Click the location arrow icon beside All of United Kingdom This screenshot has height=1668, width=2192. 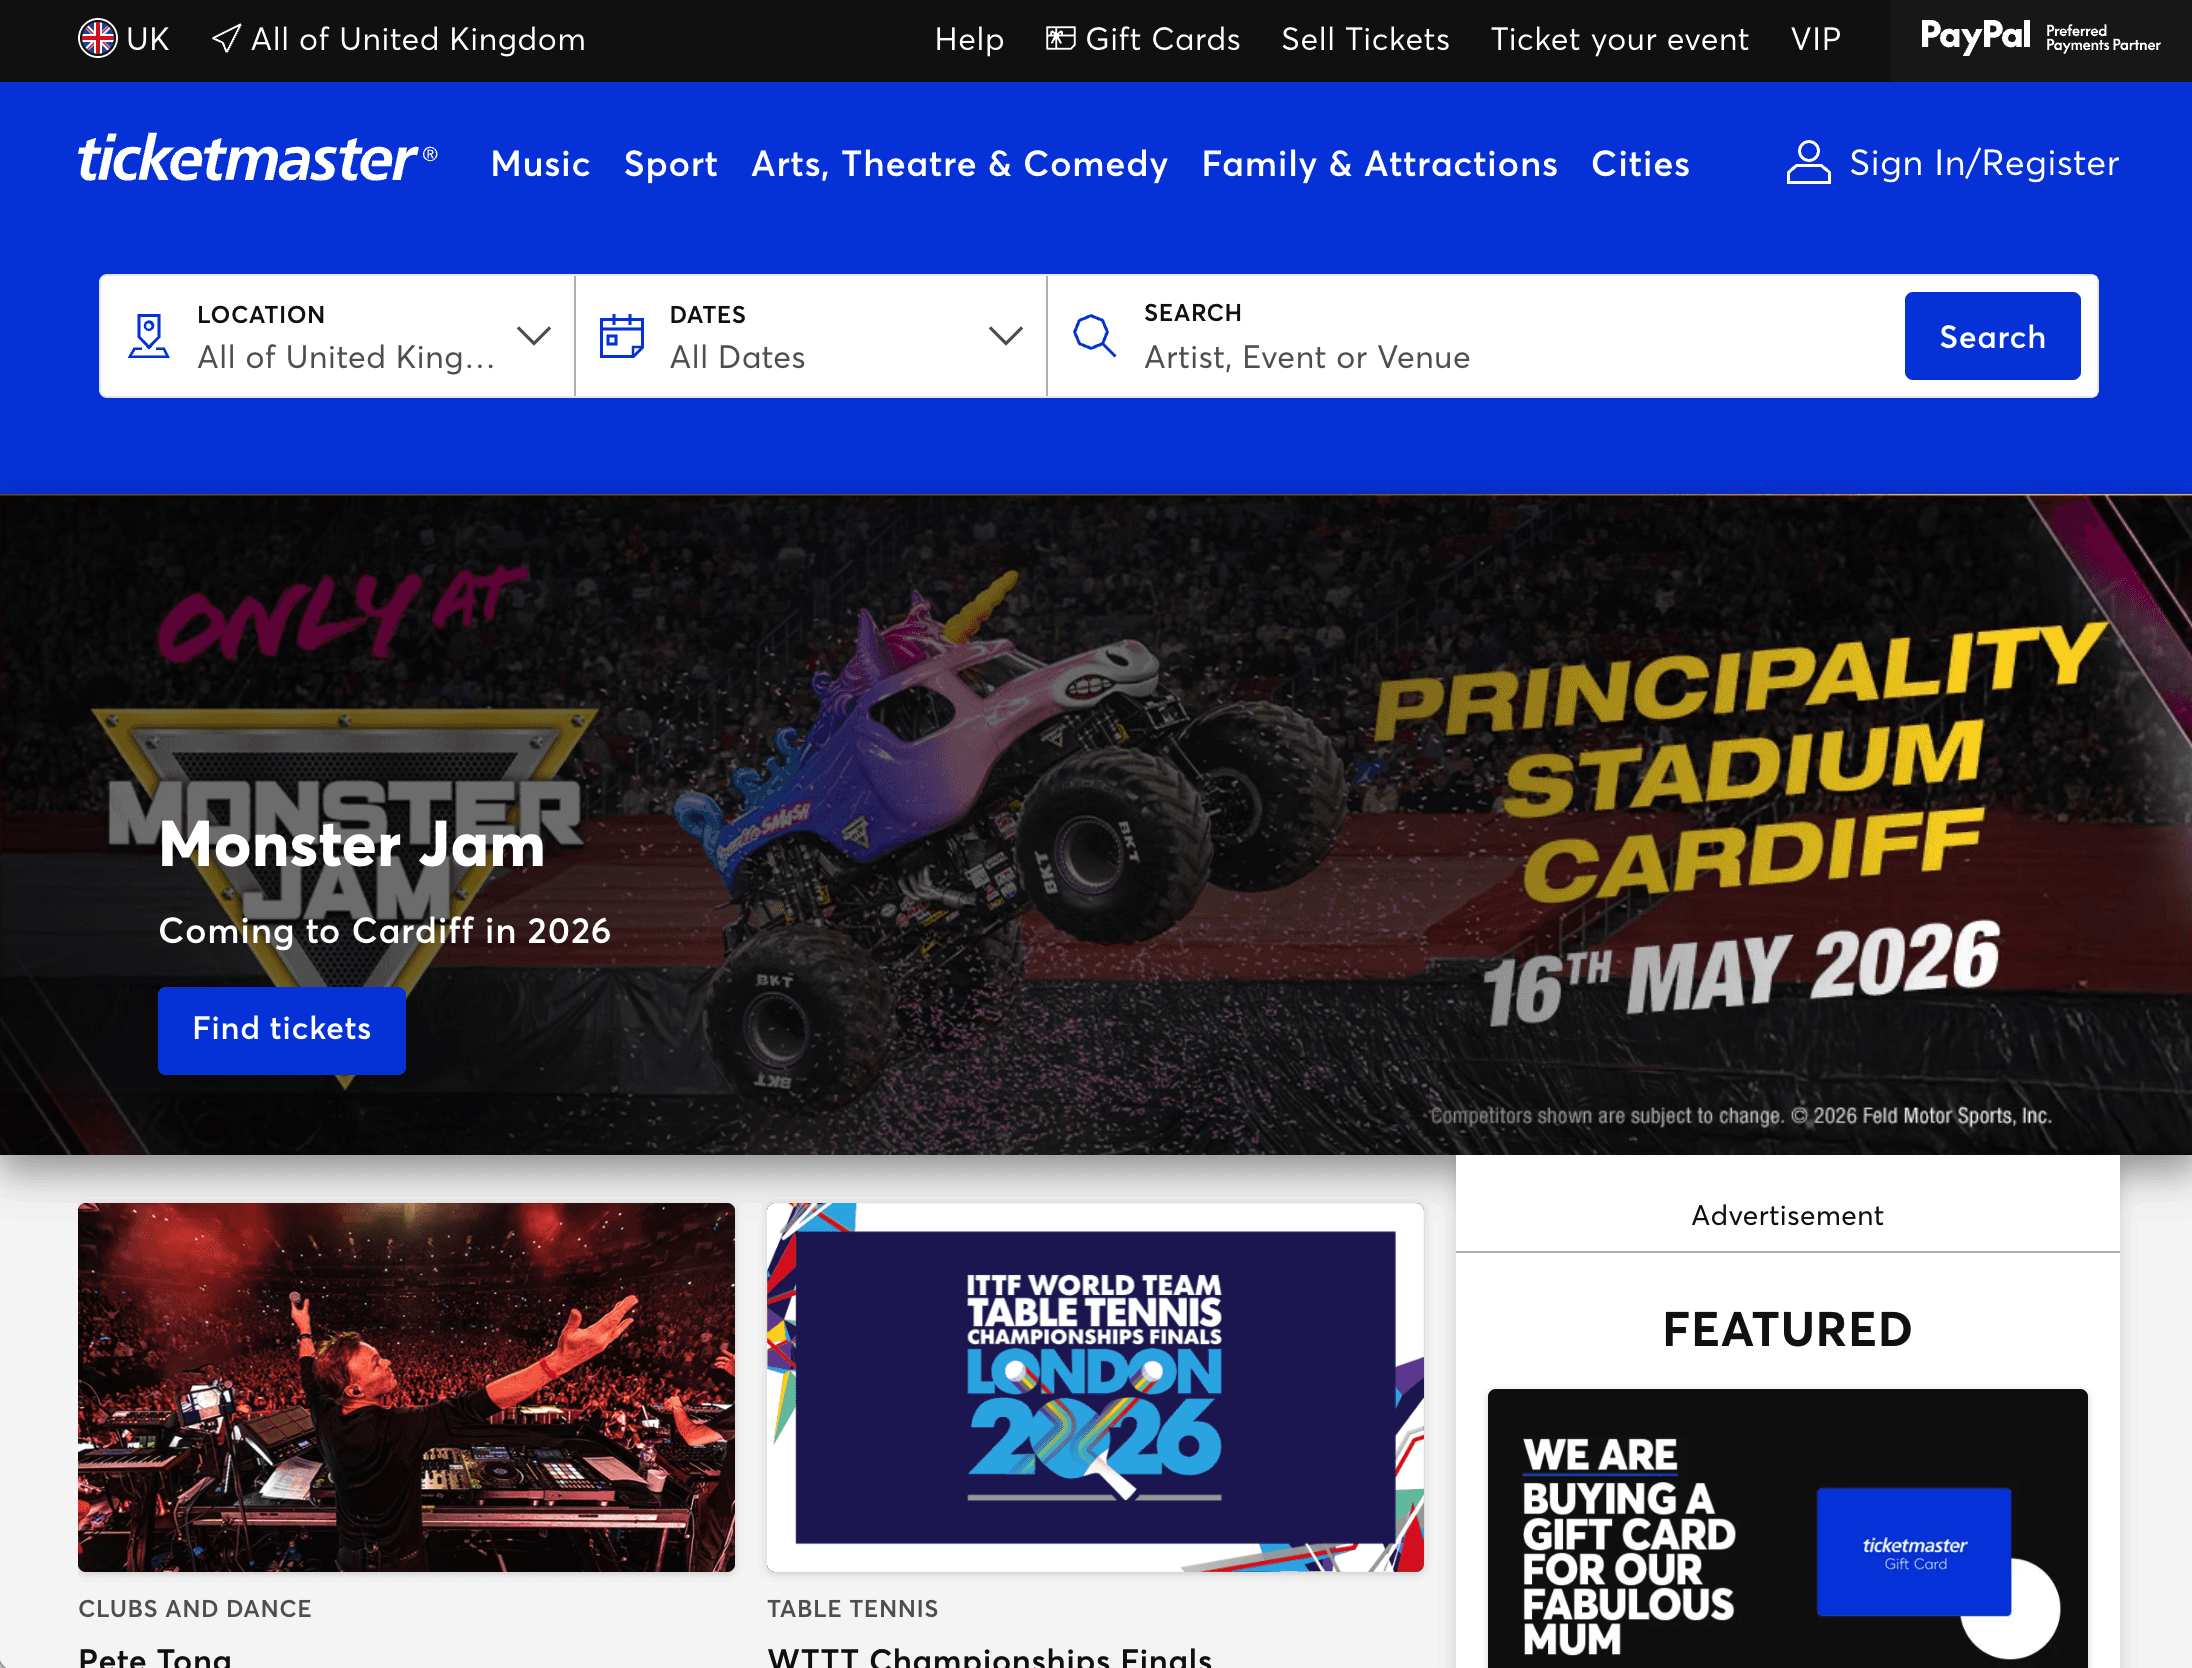pos(226,39)
